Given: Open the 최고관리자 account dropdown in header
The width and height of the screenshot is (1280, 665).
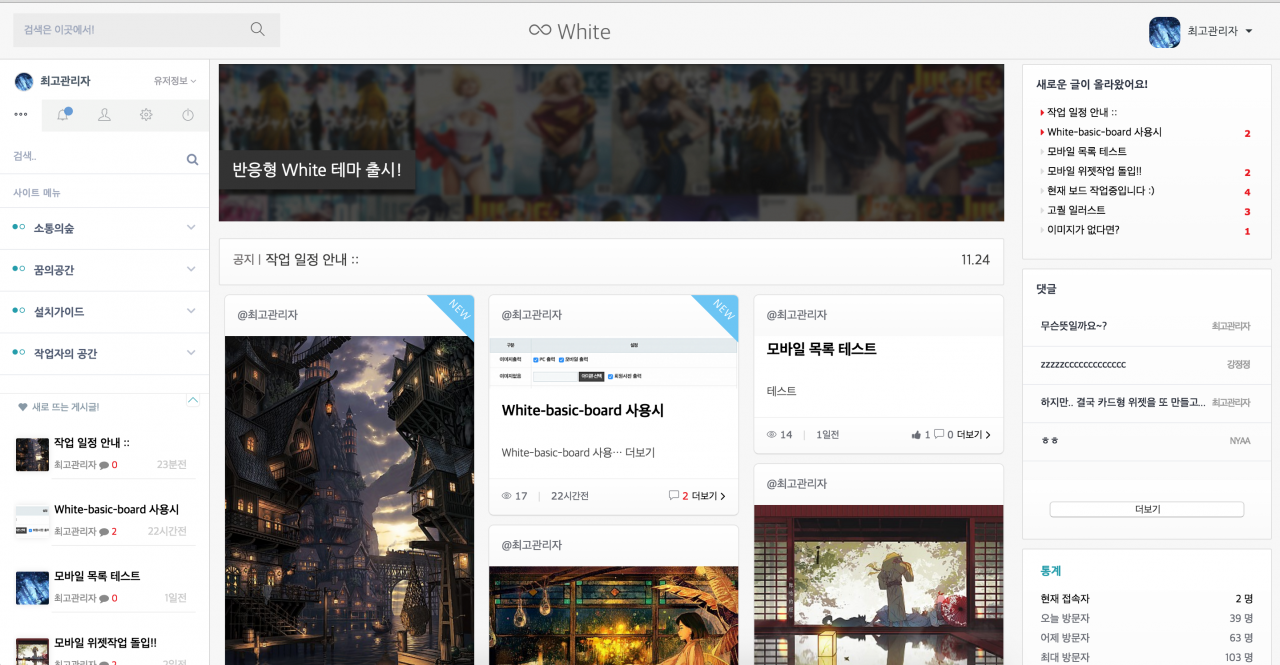Looking at the screenshot, I should pyautogui.click(x=1201, y=31).
